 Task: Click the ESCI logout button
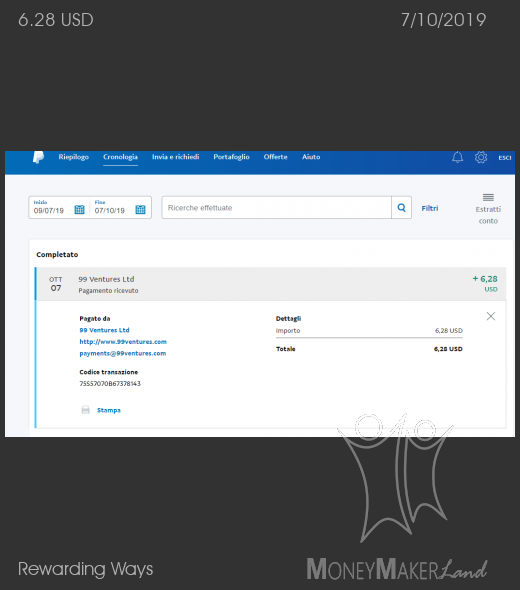coord(505,158)
